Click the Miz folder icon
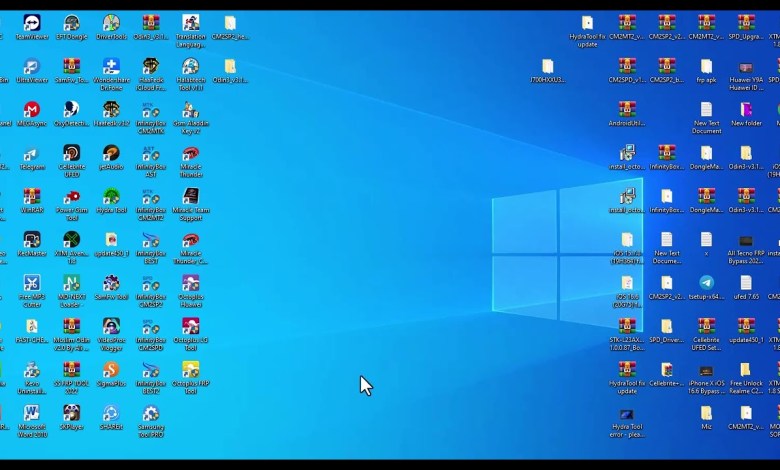780x470 pixels. tap(706, 413)
